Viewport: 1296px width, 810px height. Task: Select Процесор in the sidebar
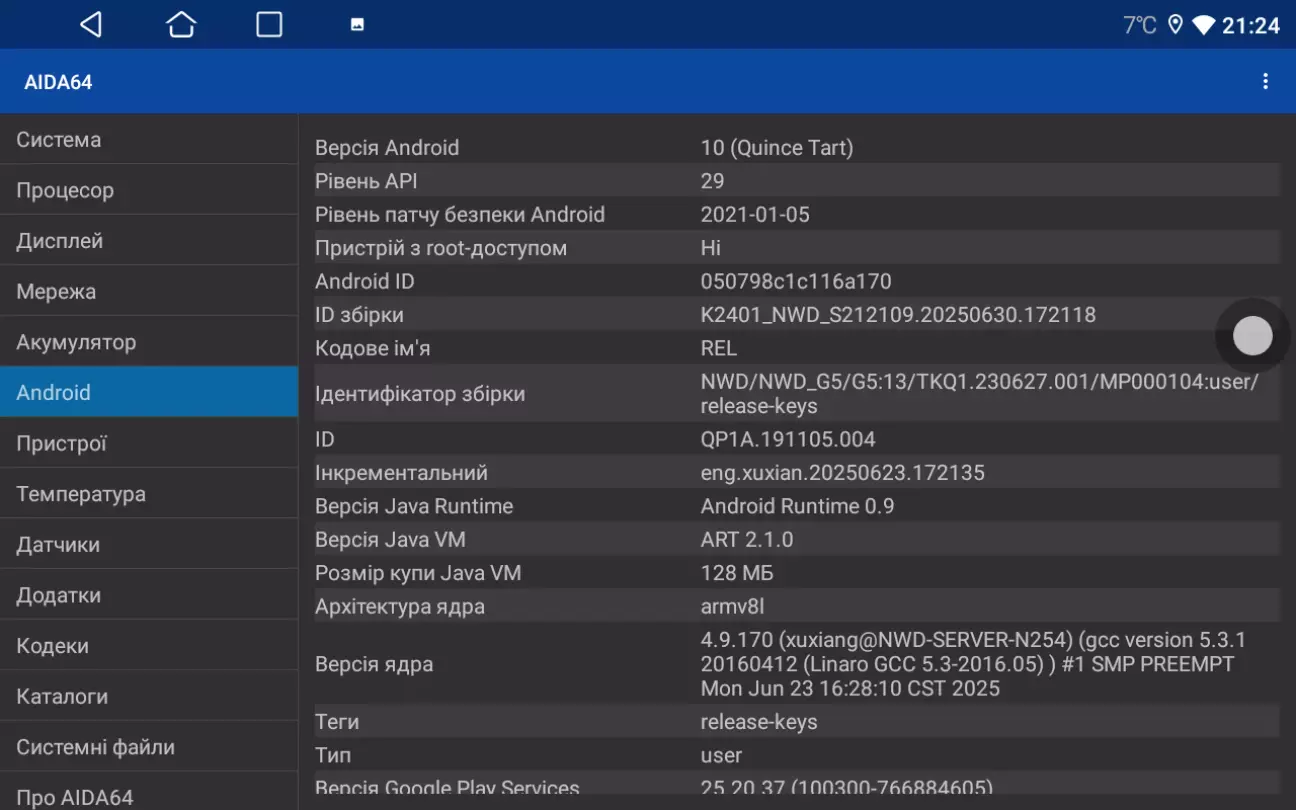point(149,190)
